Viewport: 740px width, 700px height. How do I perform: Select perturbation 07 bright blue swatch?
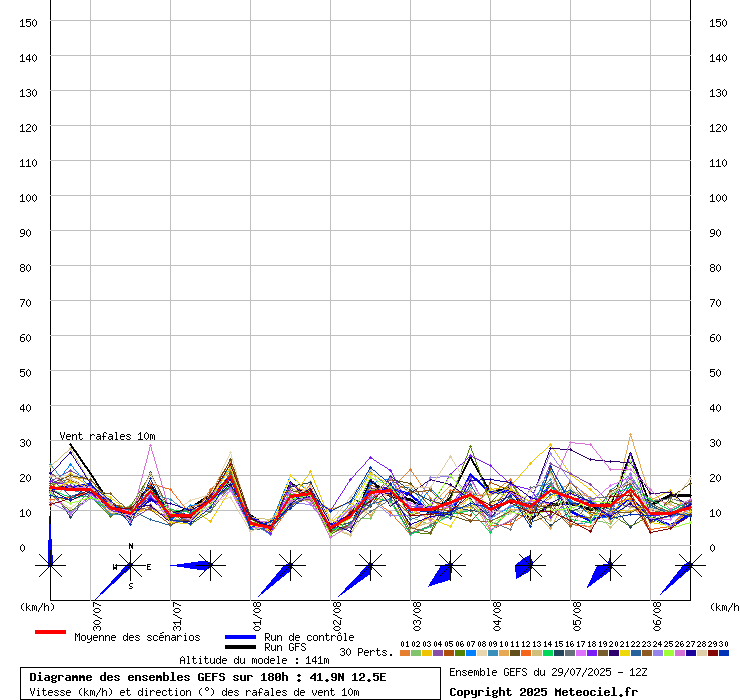471,653
